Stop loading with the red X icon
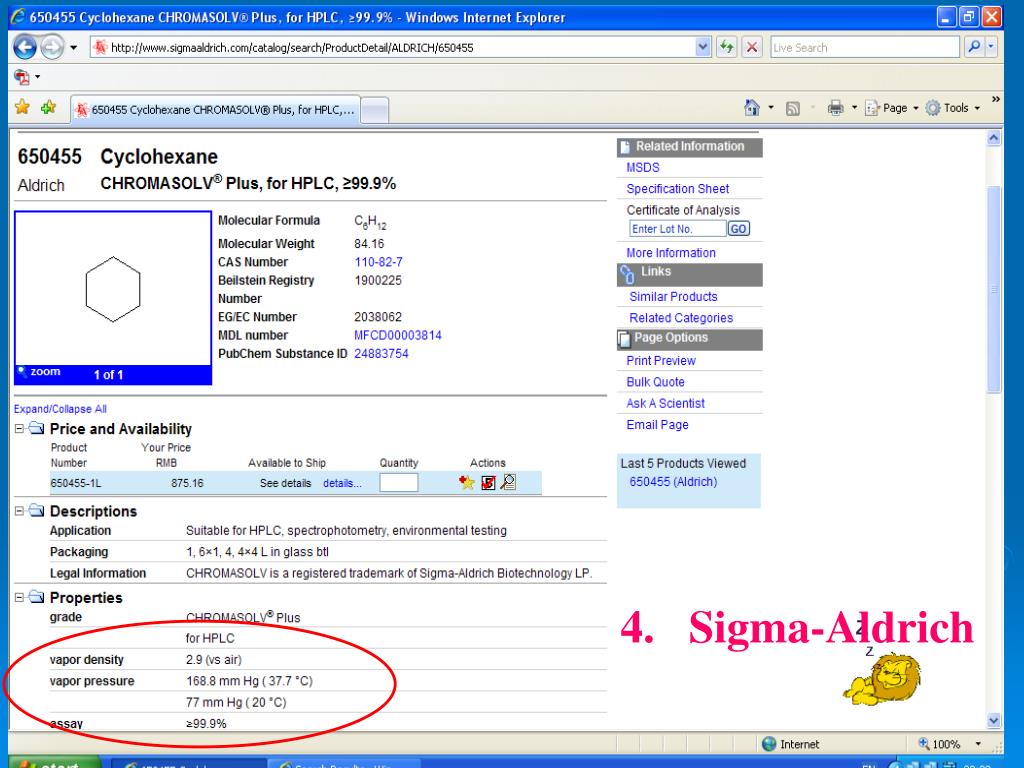The width and height of the screenshot is (1024, 768). (752, 47)
